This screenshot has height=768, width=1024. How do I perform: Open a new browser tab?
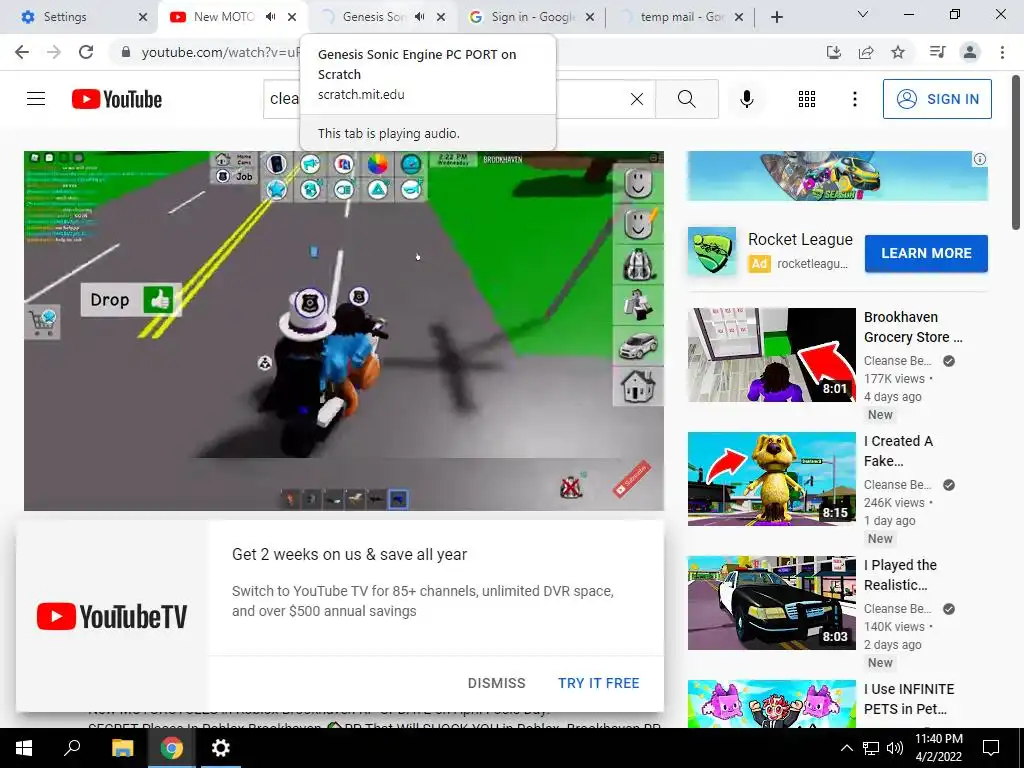pos(776,17)
